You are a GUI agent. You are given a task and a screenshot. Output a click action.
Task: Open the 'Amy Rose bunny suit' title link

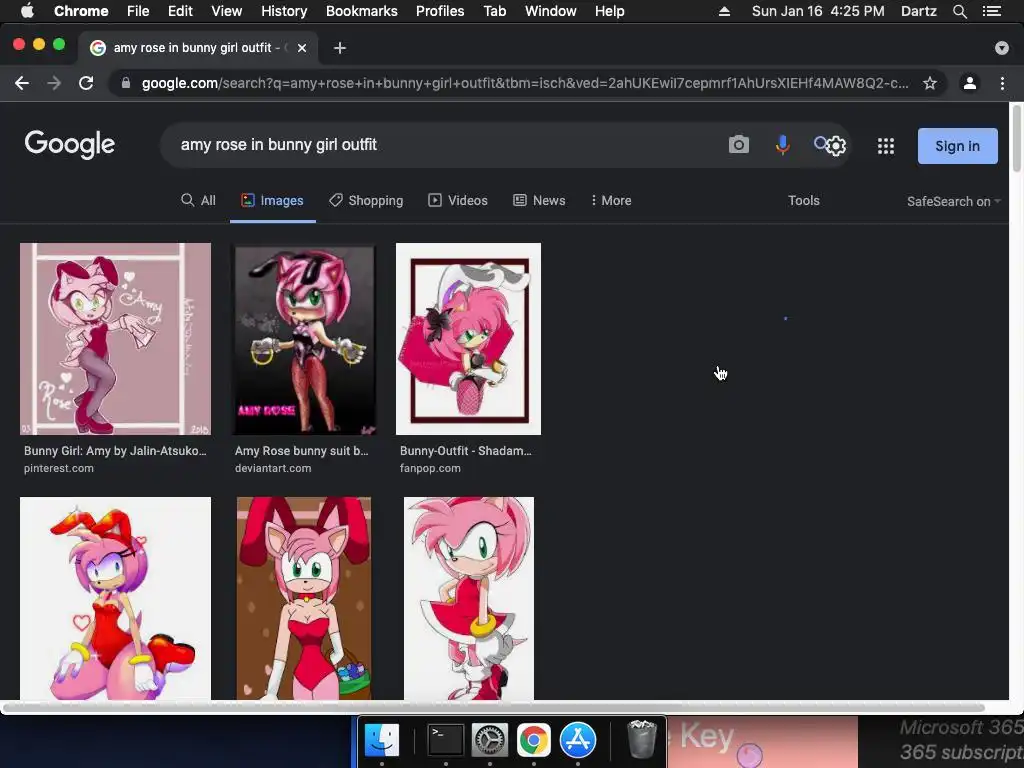tap(301, 451)
